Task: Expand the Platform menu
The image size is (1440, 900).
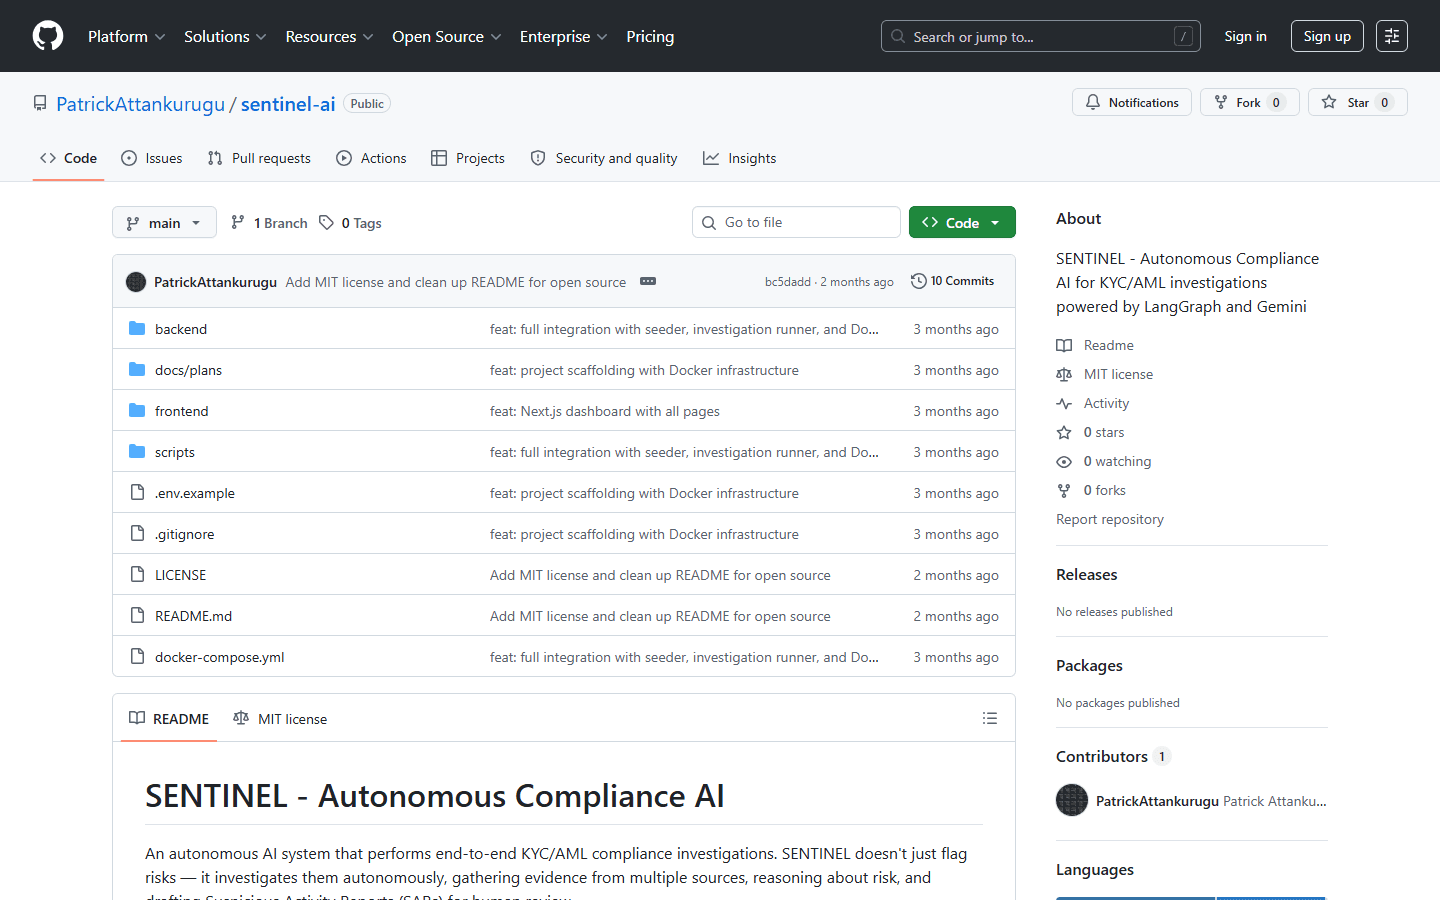Action: click(x=126, y=36)
